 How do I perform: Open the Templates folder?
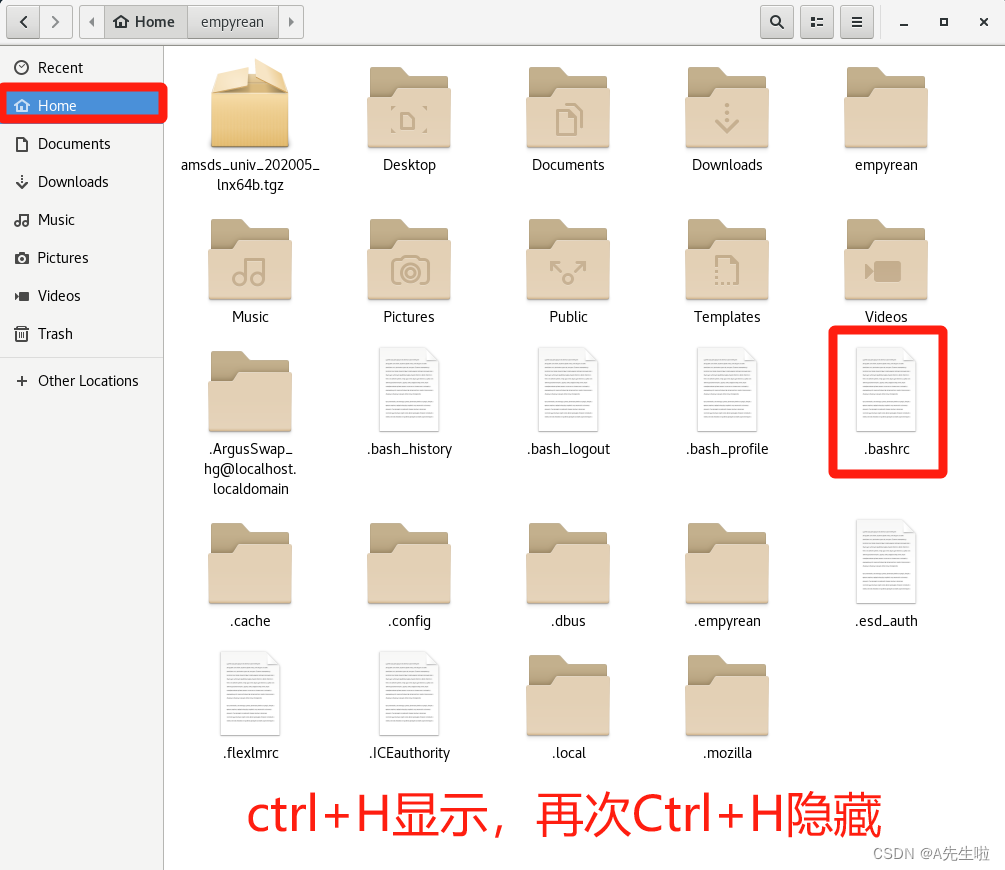tap(727, 260)
